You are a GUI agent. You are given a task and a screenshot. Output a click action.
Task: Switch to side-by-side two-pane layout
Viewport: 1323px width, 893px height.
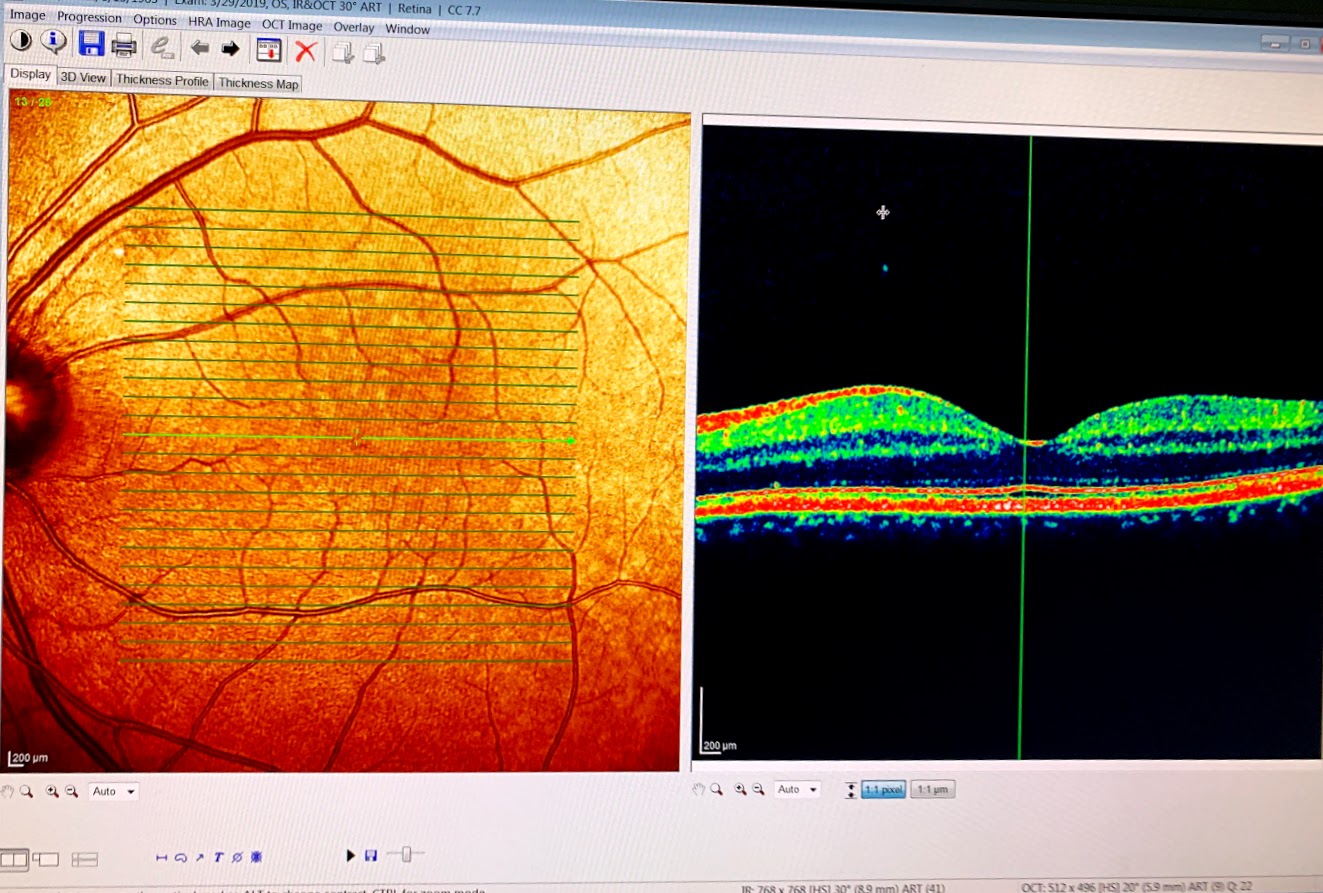click(x=14, y=859)
